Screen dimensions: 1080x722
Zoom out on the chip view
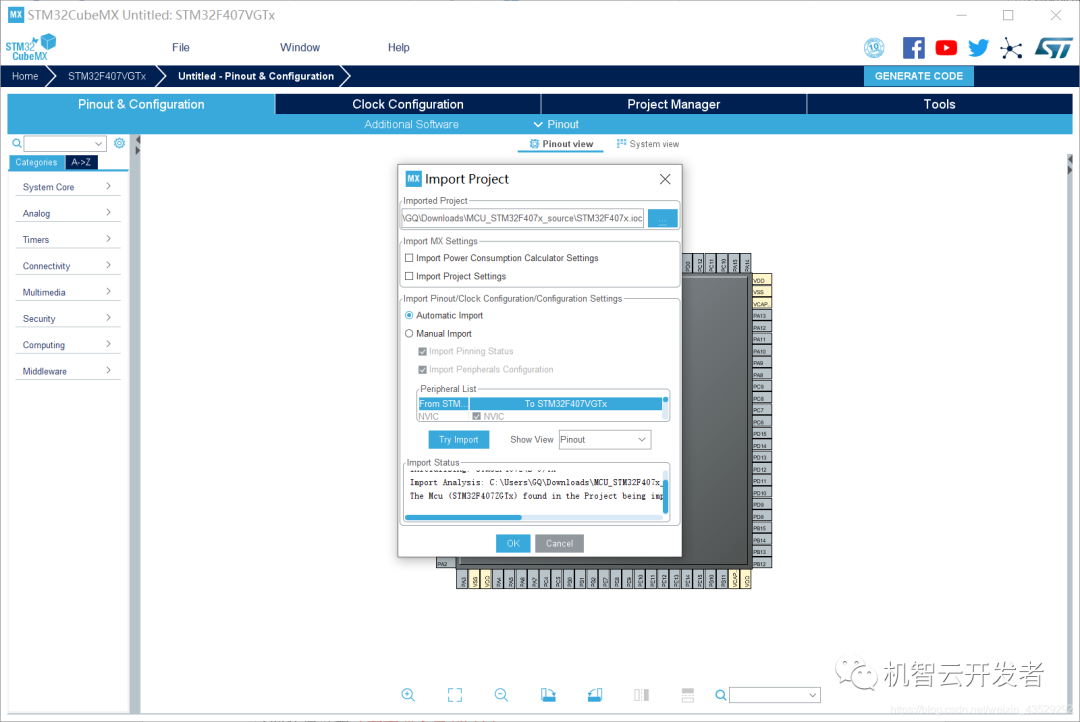click(501, 694)
